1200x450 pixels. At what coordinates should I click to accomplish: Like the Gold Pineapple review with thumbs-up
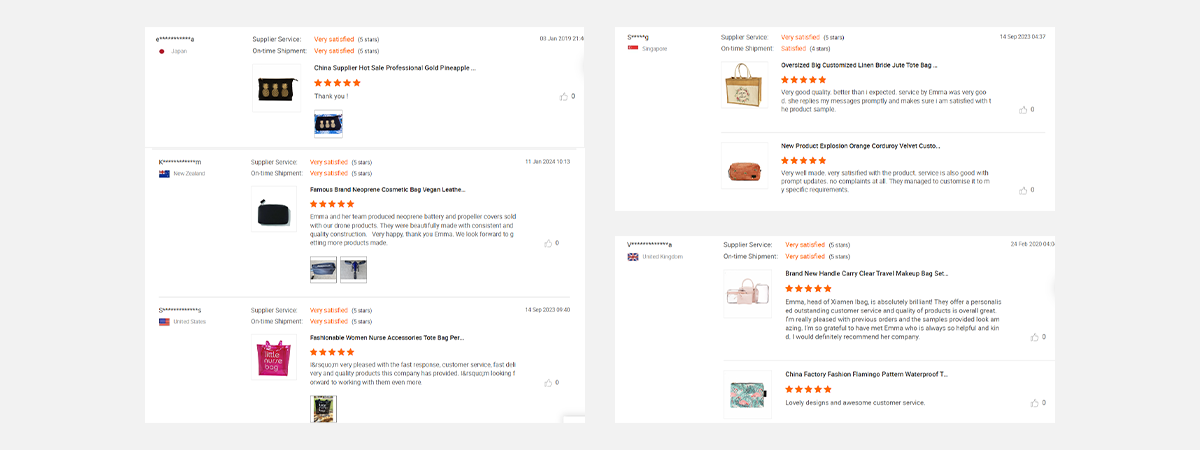point(564,97)
